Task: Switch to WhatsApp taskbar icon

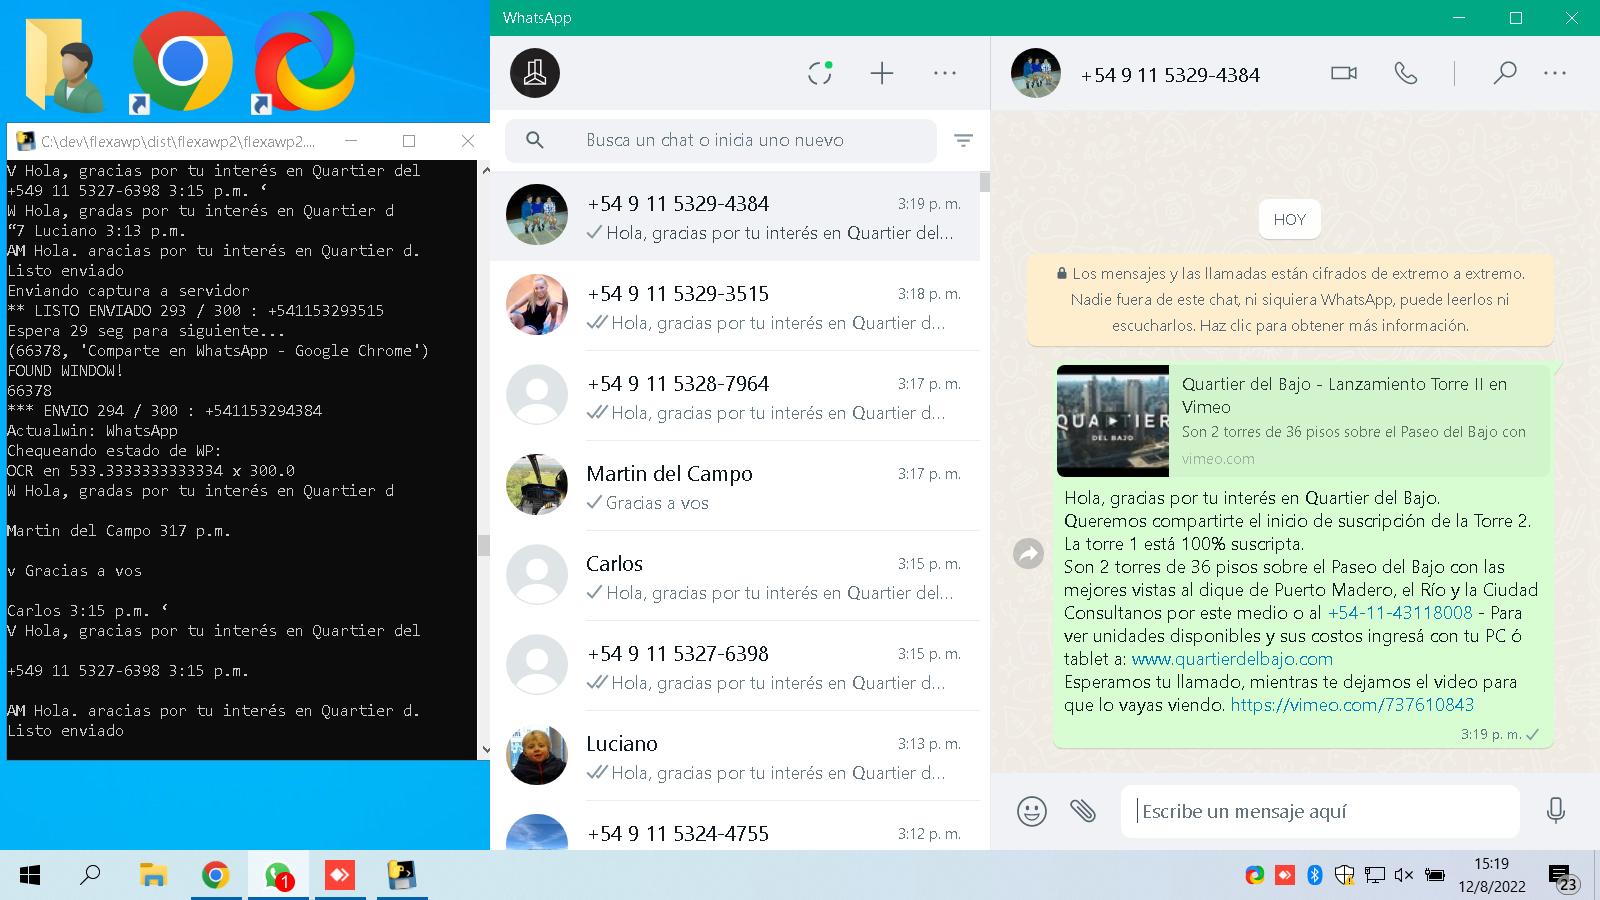Action: click(278, 876)
